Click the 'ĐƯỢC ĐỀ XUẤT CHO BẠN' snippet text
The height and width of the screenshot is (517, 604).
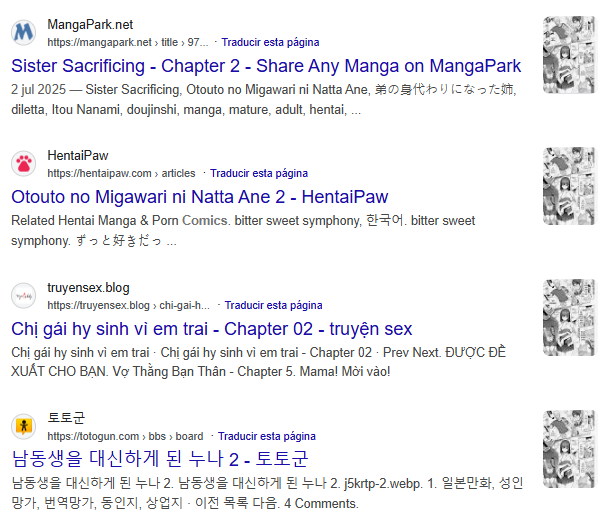(x=258, y=362)
